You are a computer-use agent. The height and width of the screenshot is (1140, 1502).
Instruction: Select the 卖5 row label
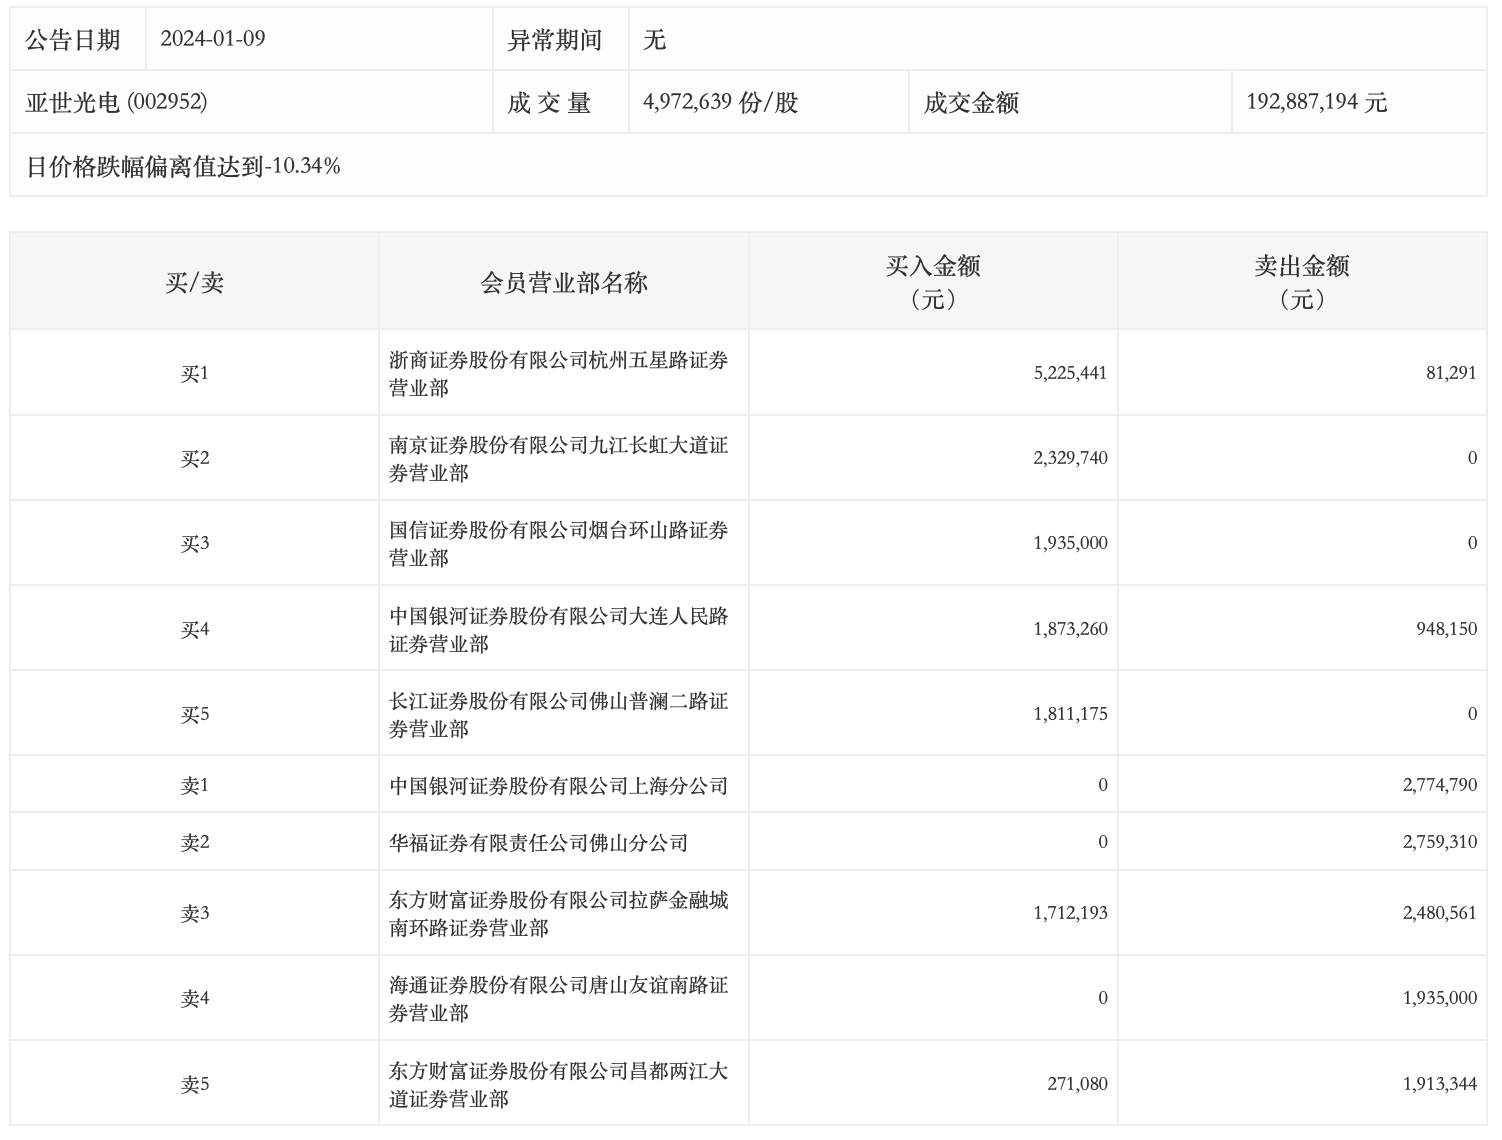coord(195,1084)
